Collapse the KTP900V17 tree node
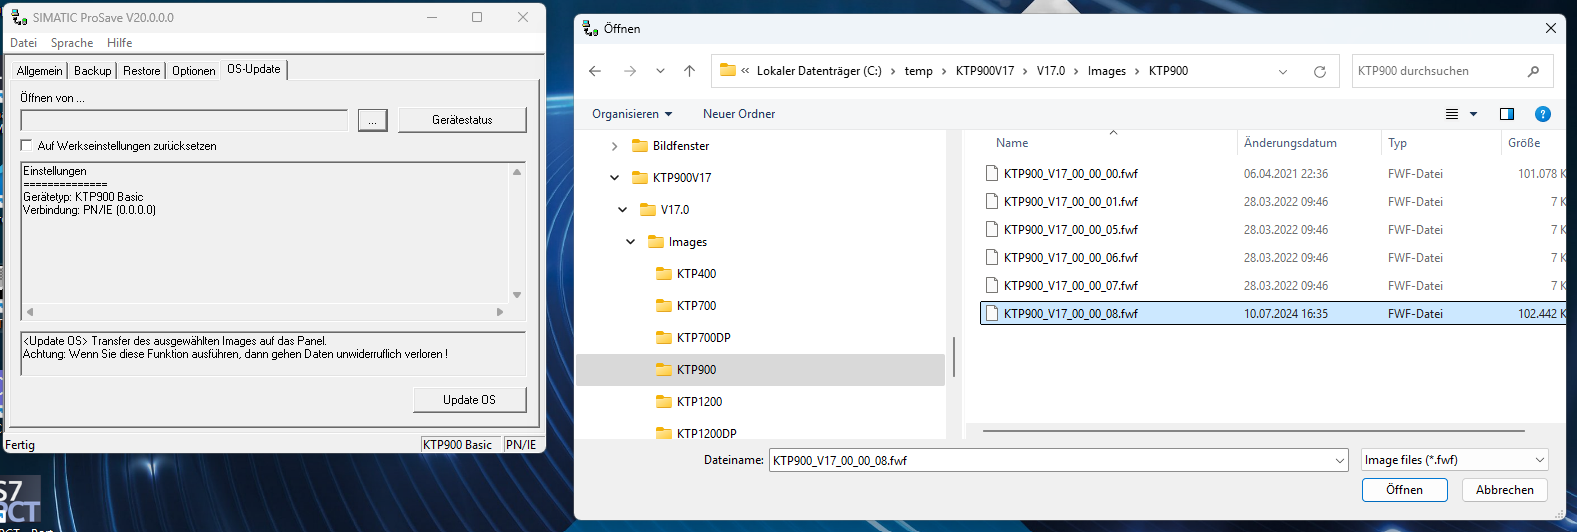This screenshot has width=1577, height=532. coord(614,178)
